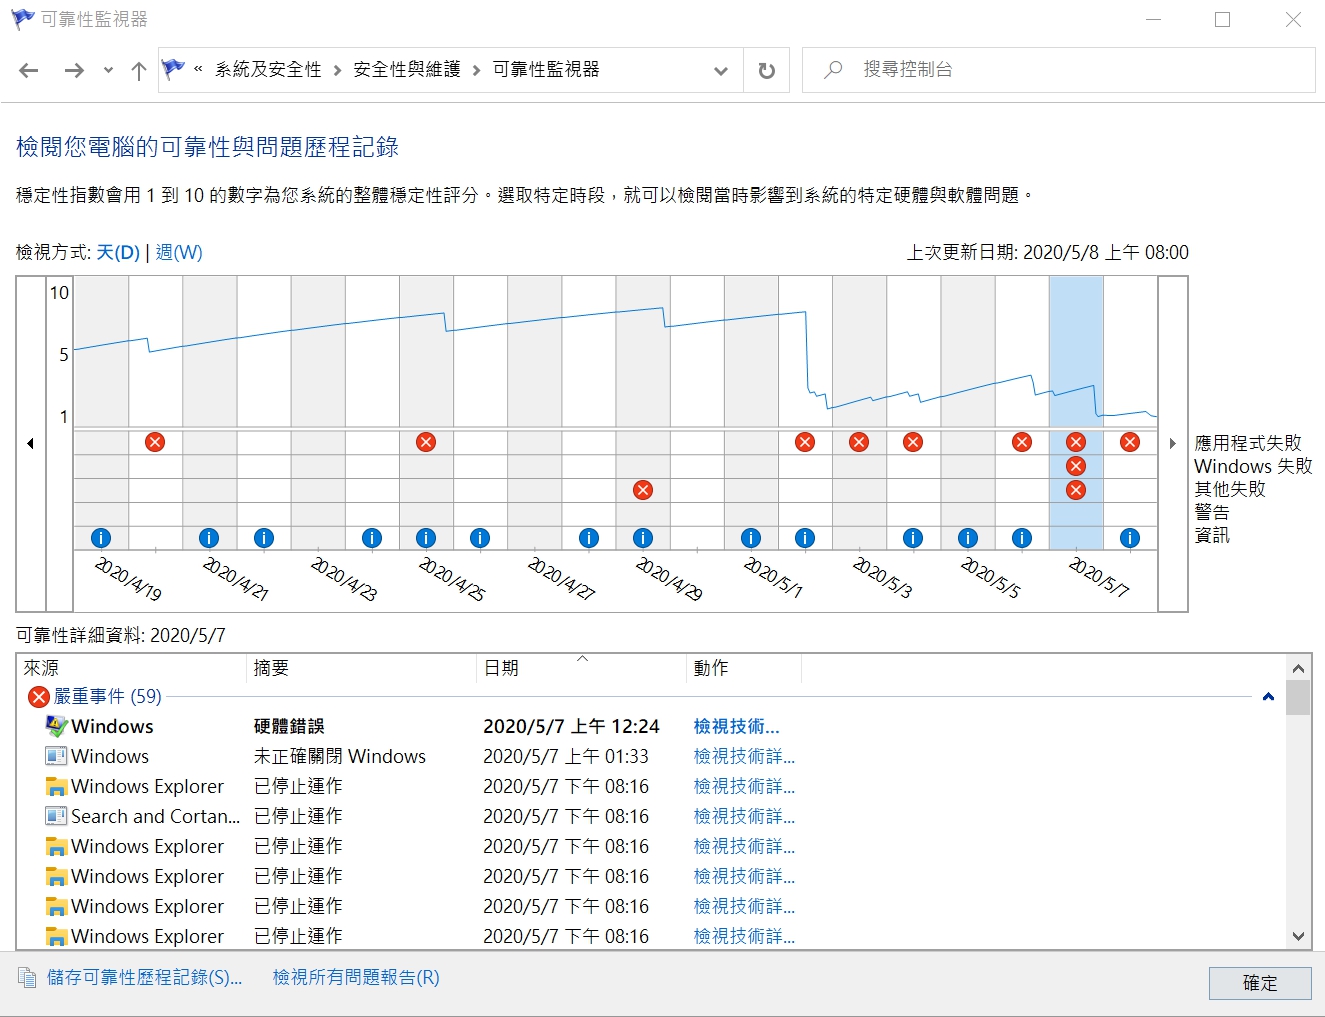Select the Windows failure icon on 2020/5/7

pos(1076,466)
